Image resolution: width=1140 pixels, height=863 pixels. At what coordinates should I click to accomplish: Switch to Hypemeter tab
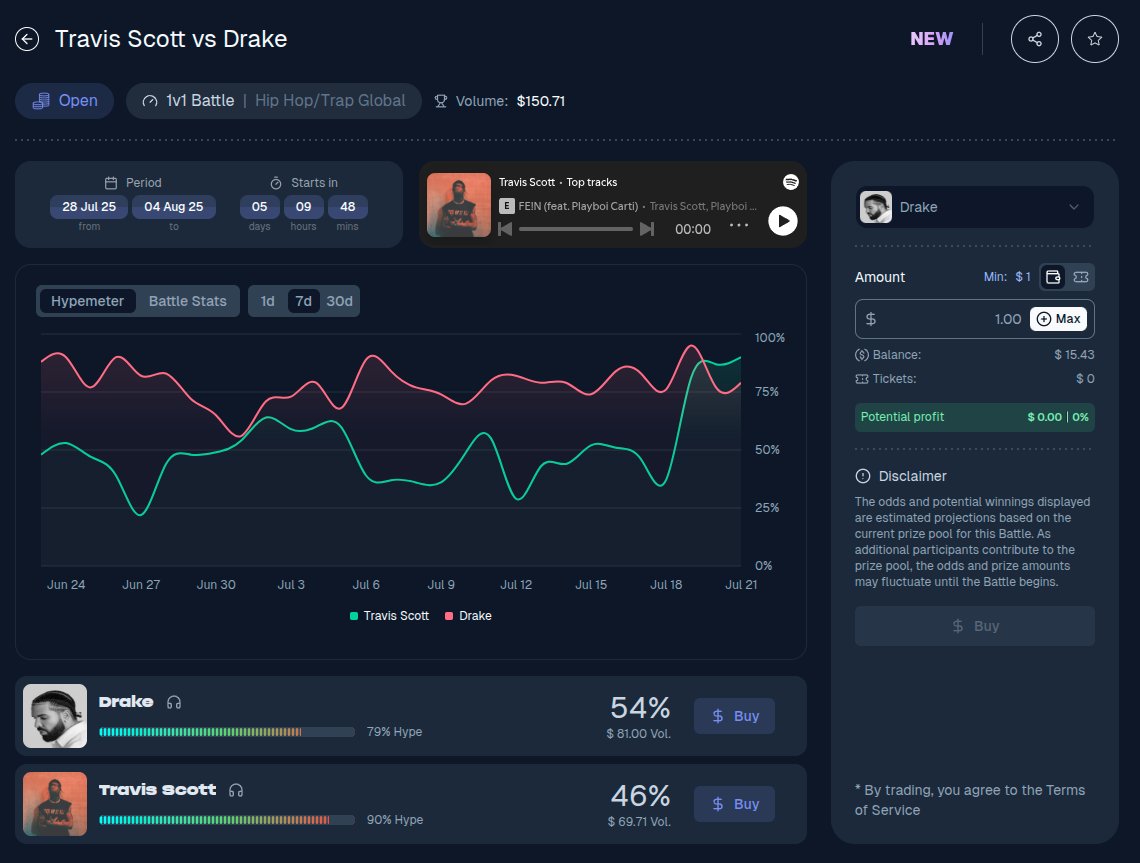(x=87, y=301)
